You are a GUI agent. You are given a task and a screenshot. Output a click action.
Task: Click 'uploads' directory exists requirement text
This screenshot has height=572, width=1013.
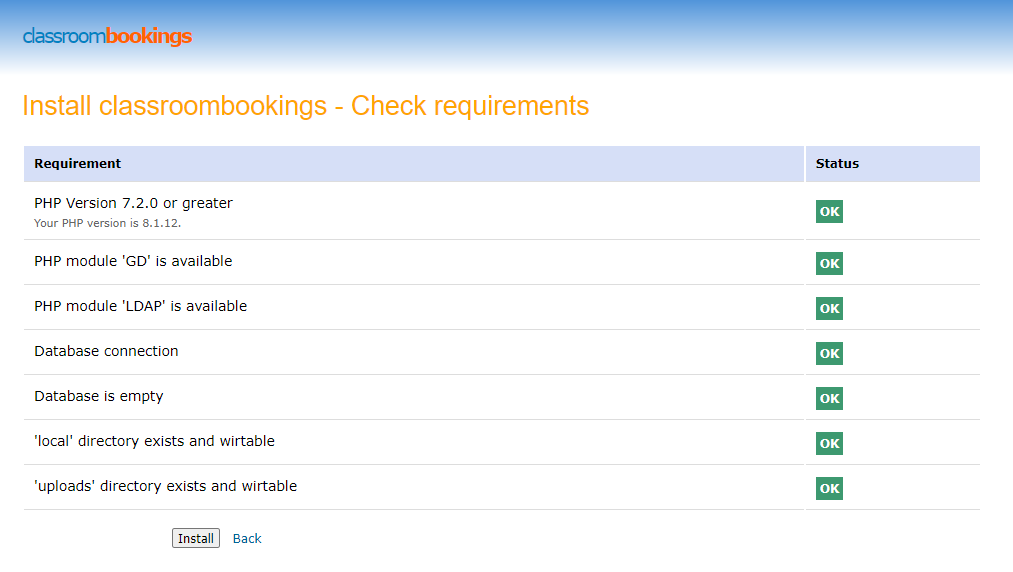click(x=165, y=486)
